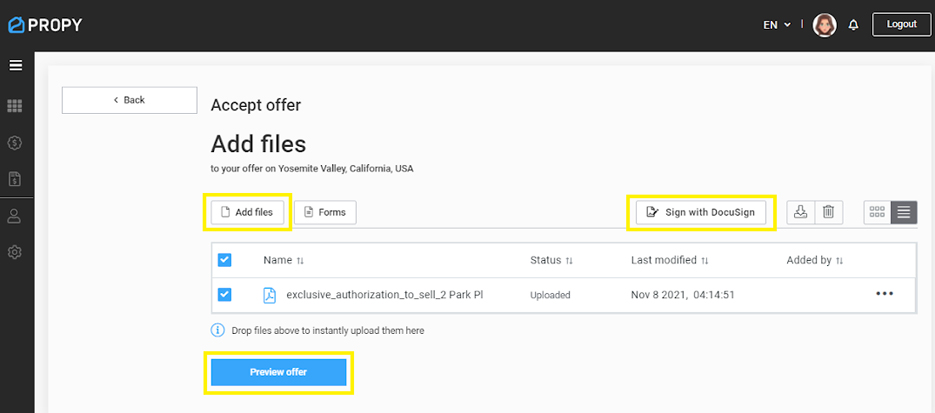The height and width of the screenshot is (413, 935).
Task: Open the dashboard grid icon in sidebar
Action: [15, 105]
